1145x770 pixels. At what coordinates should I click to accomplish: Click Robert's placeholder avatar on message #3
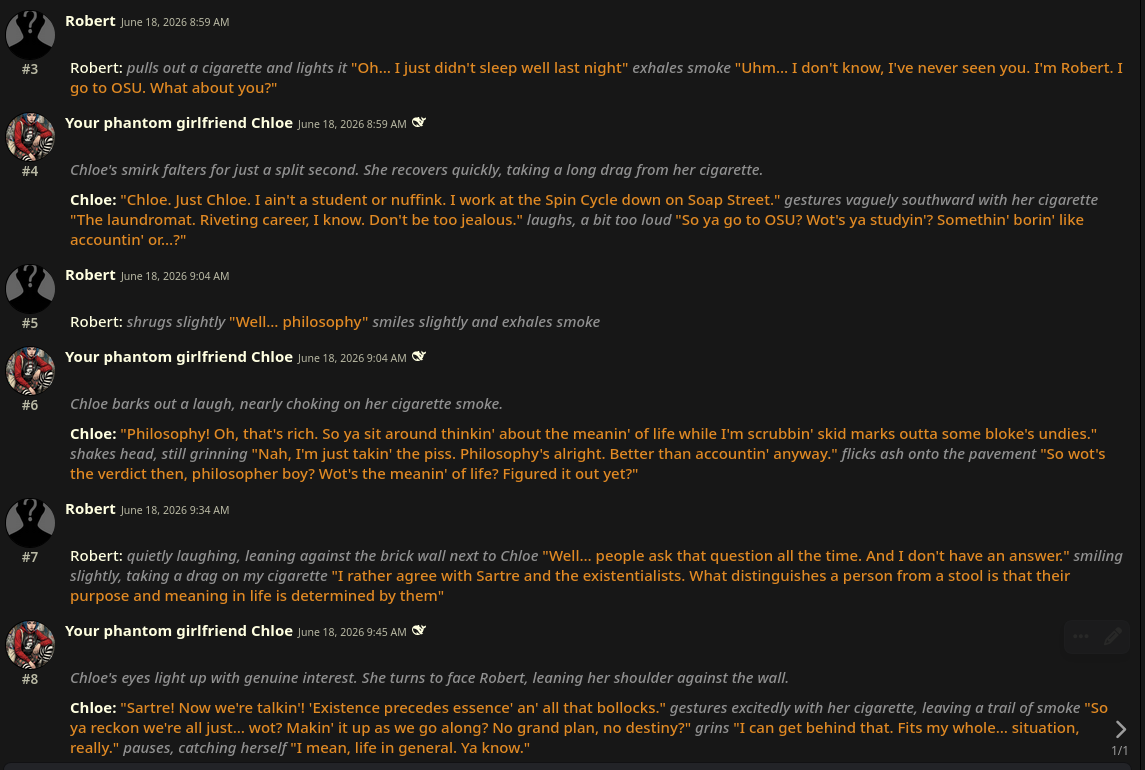click(x=30, y=34)
